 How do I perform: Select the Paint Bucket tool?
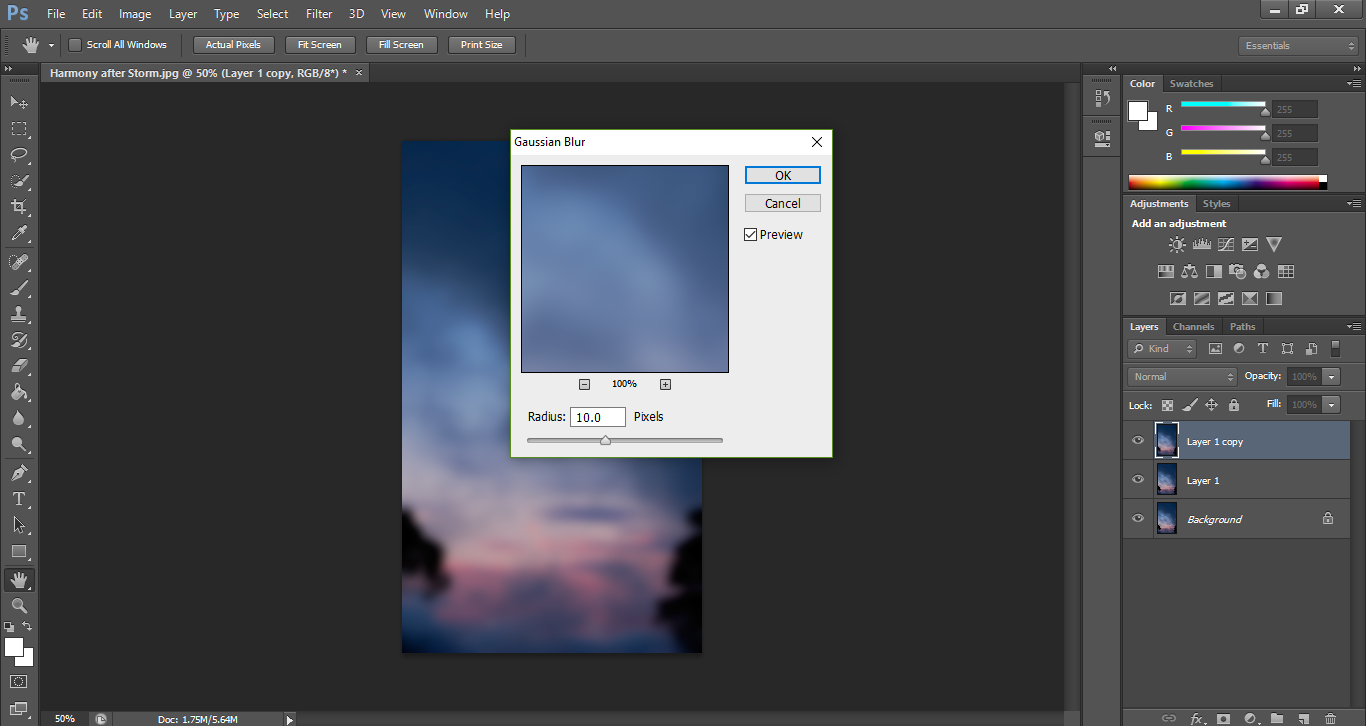pos(19,393)
